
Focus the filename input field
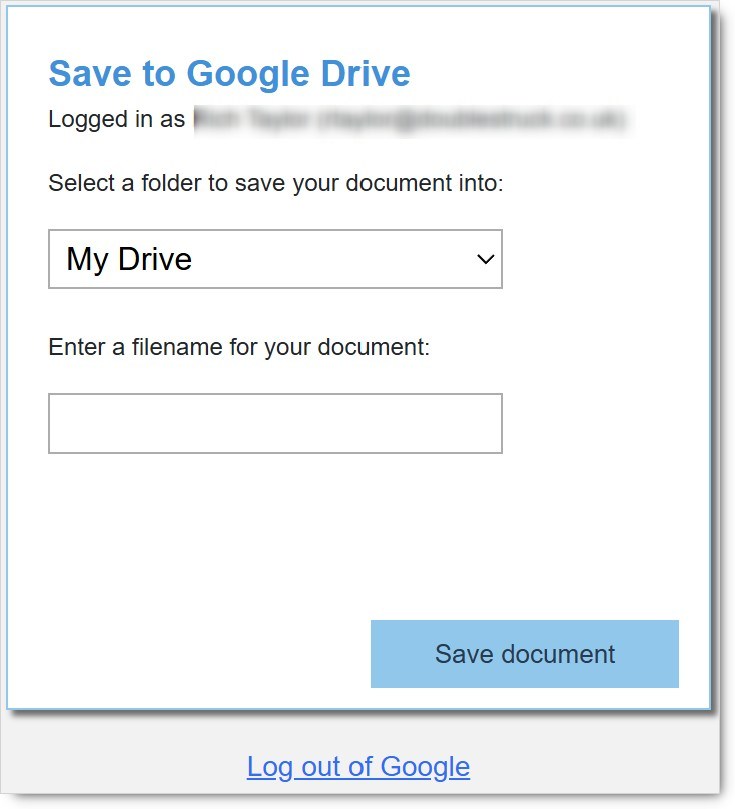pos(275,423)
